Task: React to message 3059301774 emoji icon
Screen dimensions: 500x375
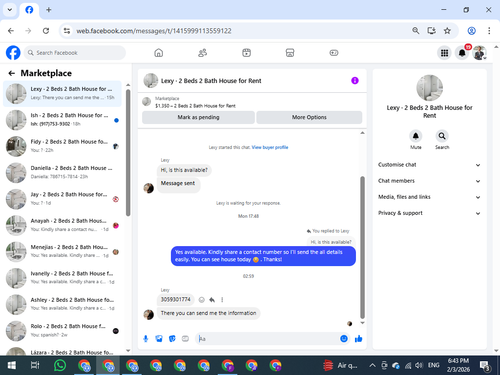Action: (x=201, y=300)
